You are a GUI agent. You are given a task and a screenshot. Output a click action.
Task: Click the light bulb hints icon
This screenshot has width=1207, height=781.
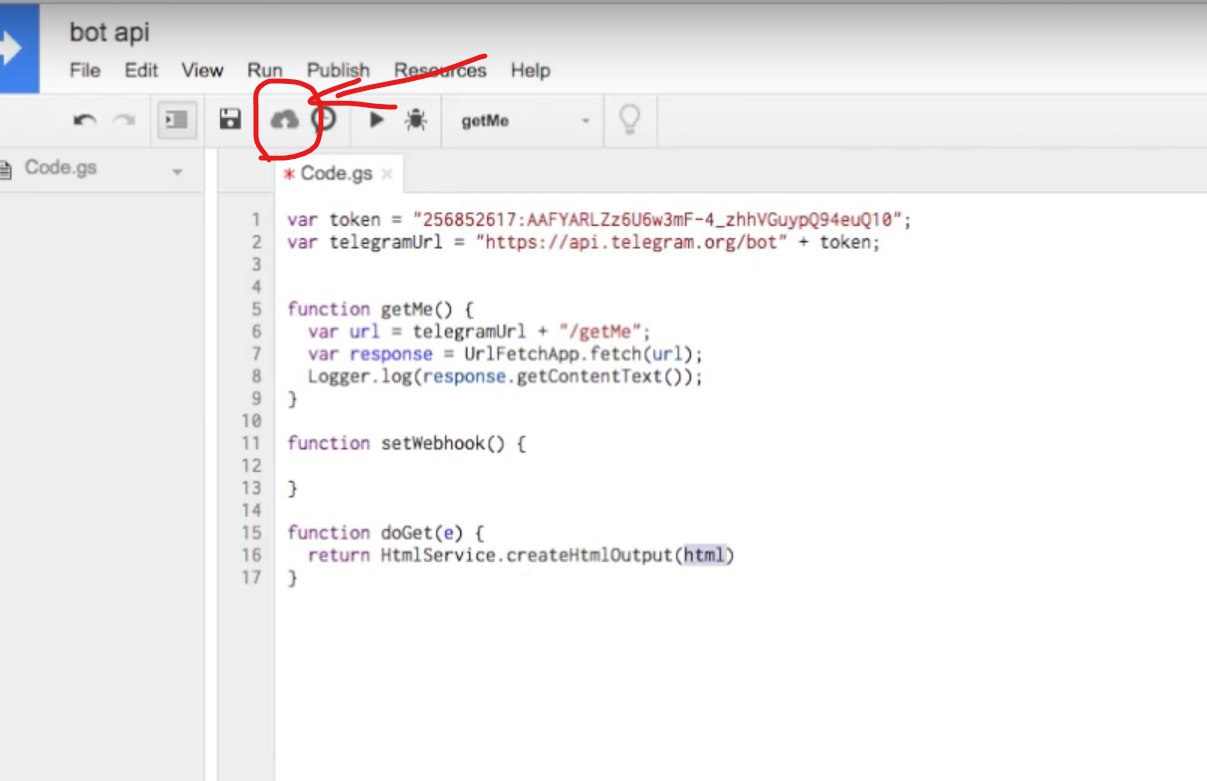pos(629,120)
